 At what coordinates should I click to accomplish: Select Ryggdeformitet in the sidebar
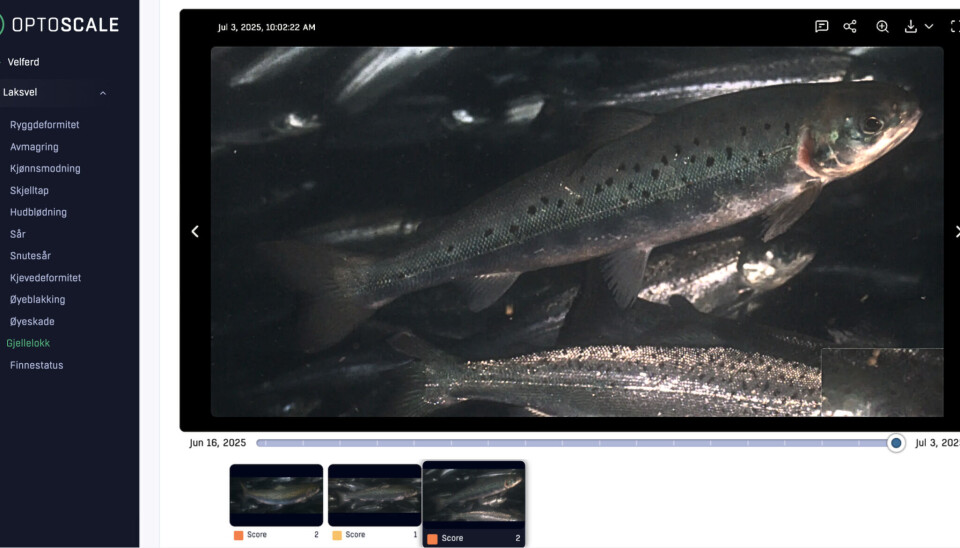pyautogui.click(x=44, y=125)
